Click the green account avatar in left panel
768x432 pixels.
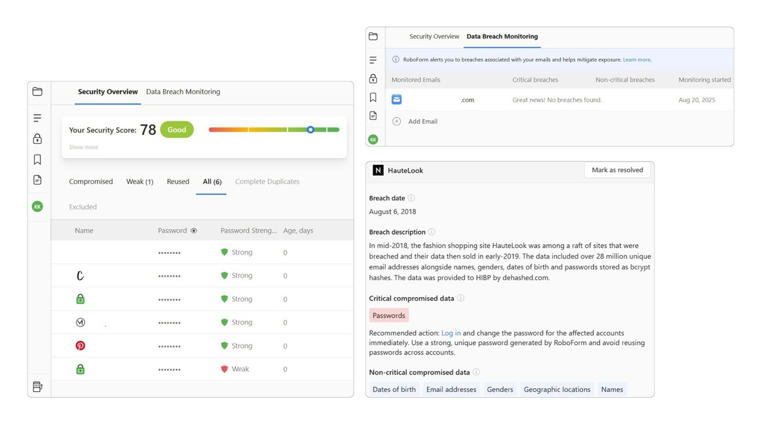pyautogui.click(x=37, y=207)
